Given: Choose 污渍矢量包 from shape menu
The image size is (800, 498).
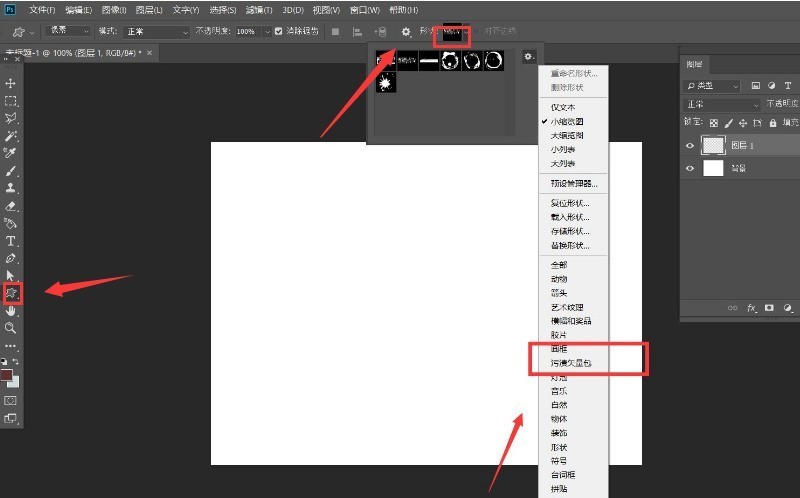Looking at the screenshot, I should 573,363.
